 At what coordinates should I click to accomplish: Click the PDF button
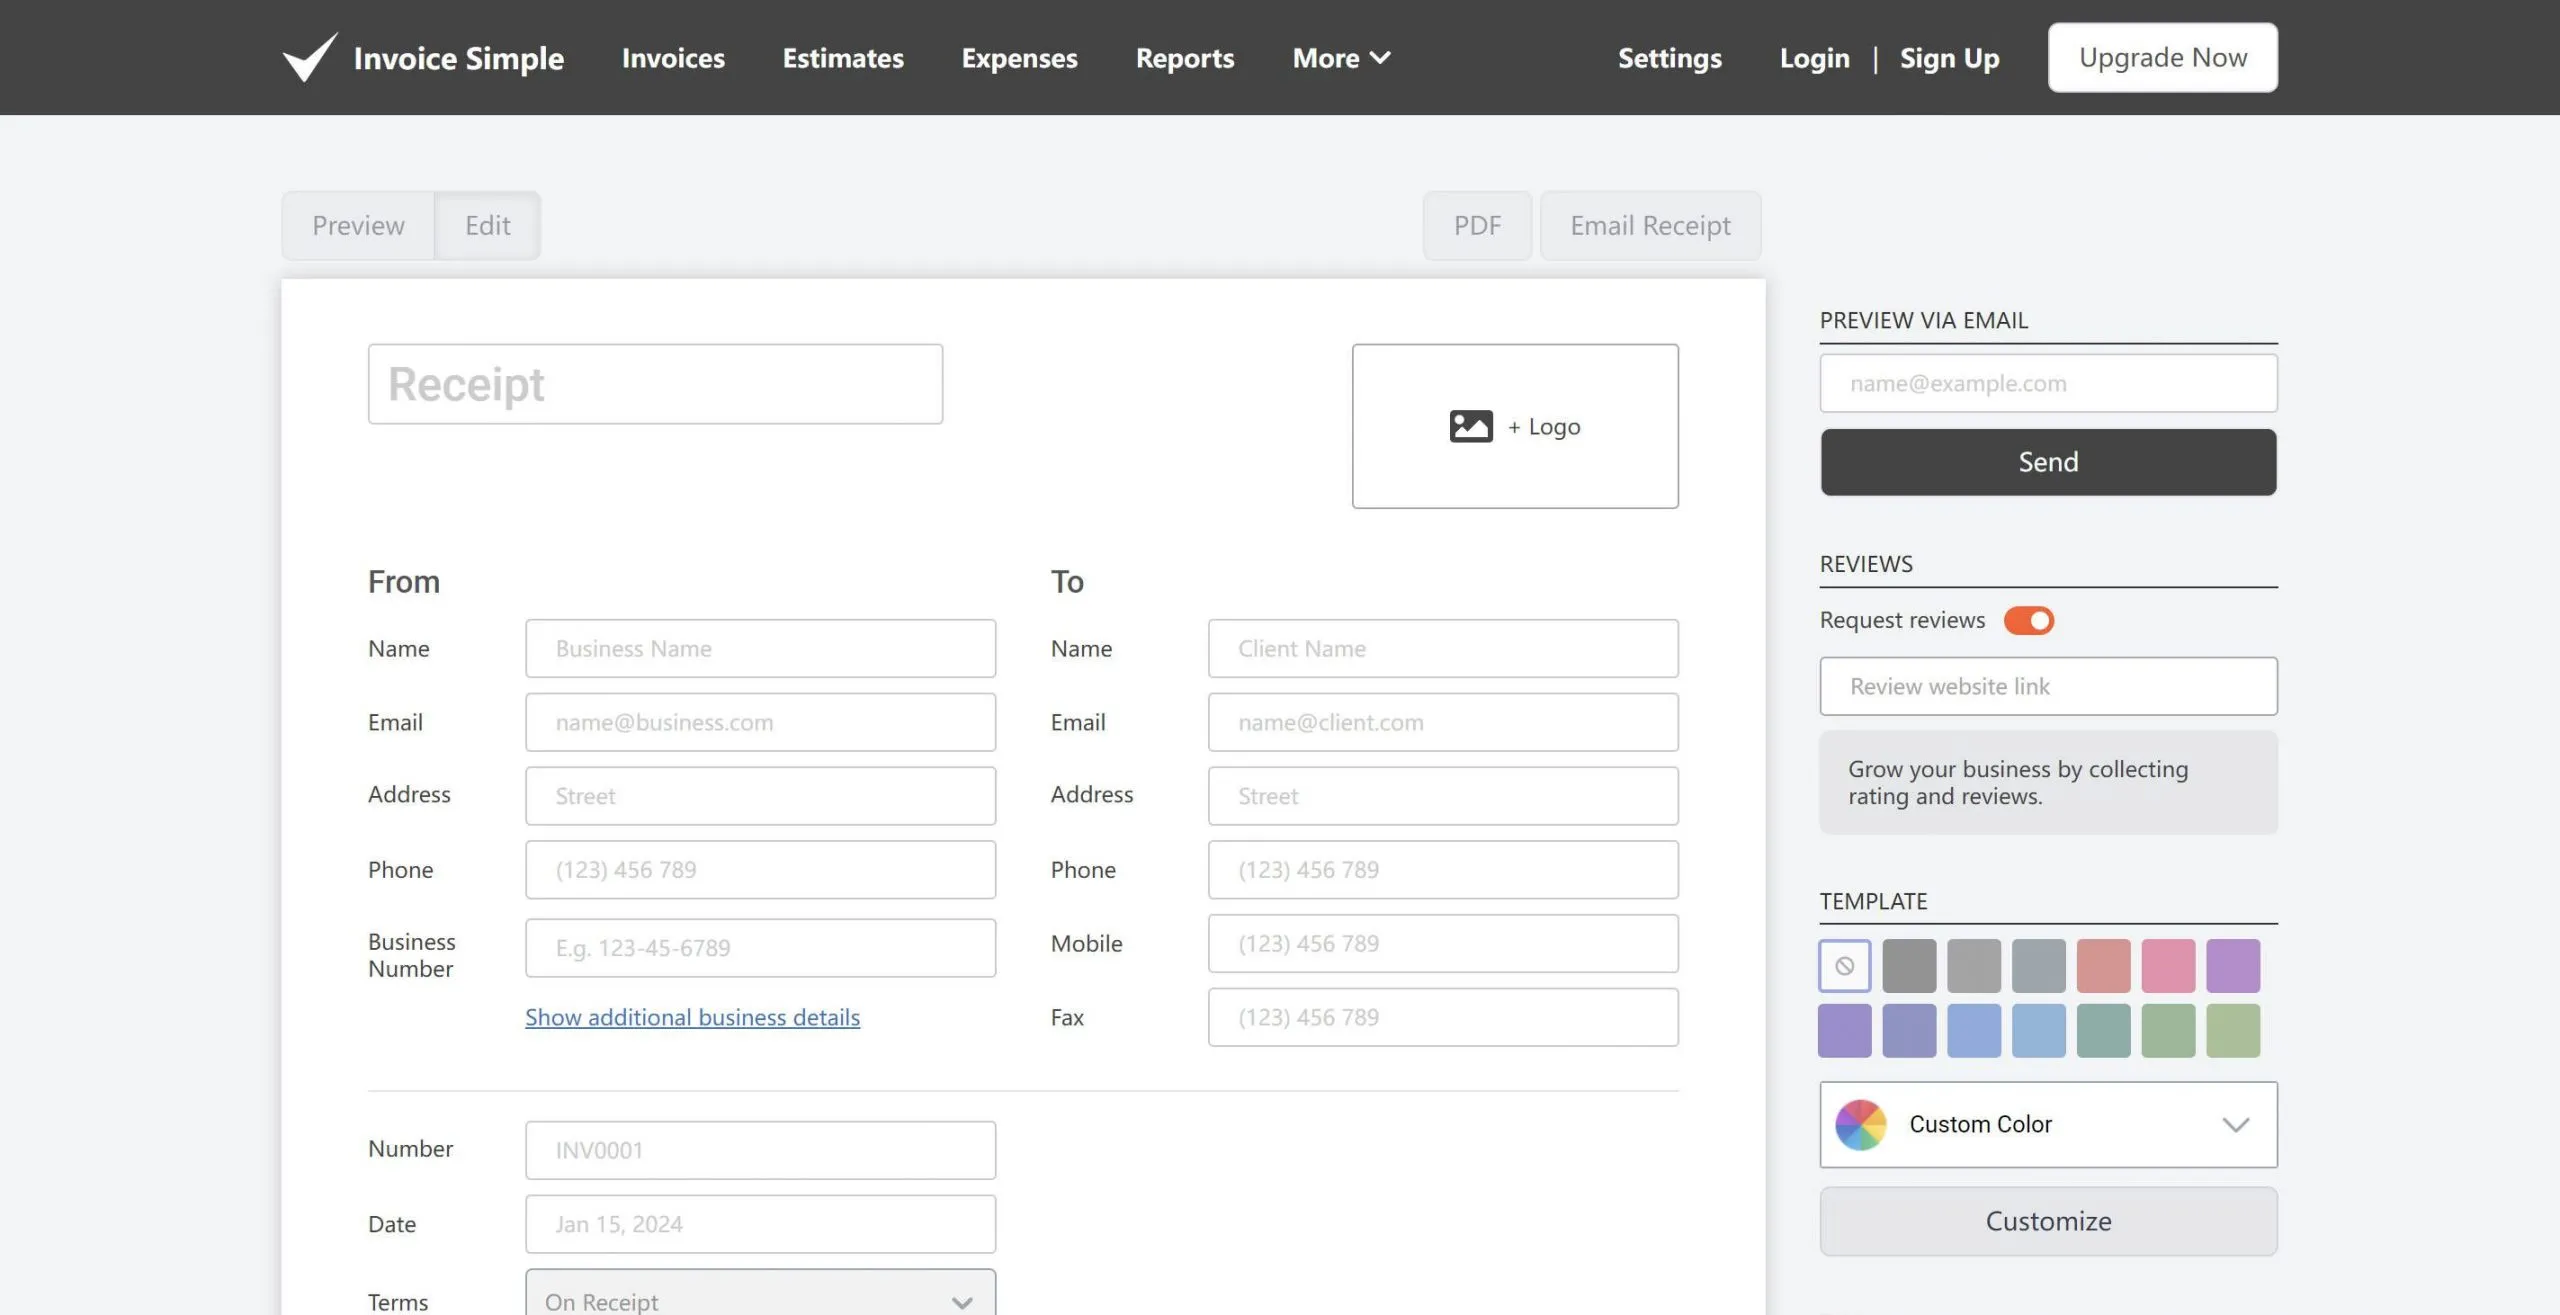[x=1477, y=225]
